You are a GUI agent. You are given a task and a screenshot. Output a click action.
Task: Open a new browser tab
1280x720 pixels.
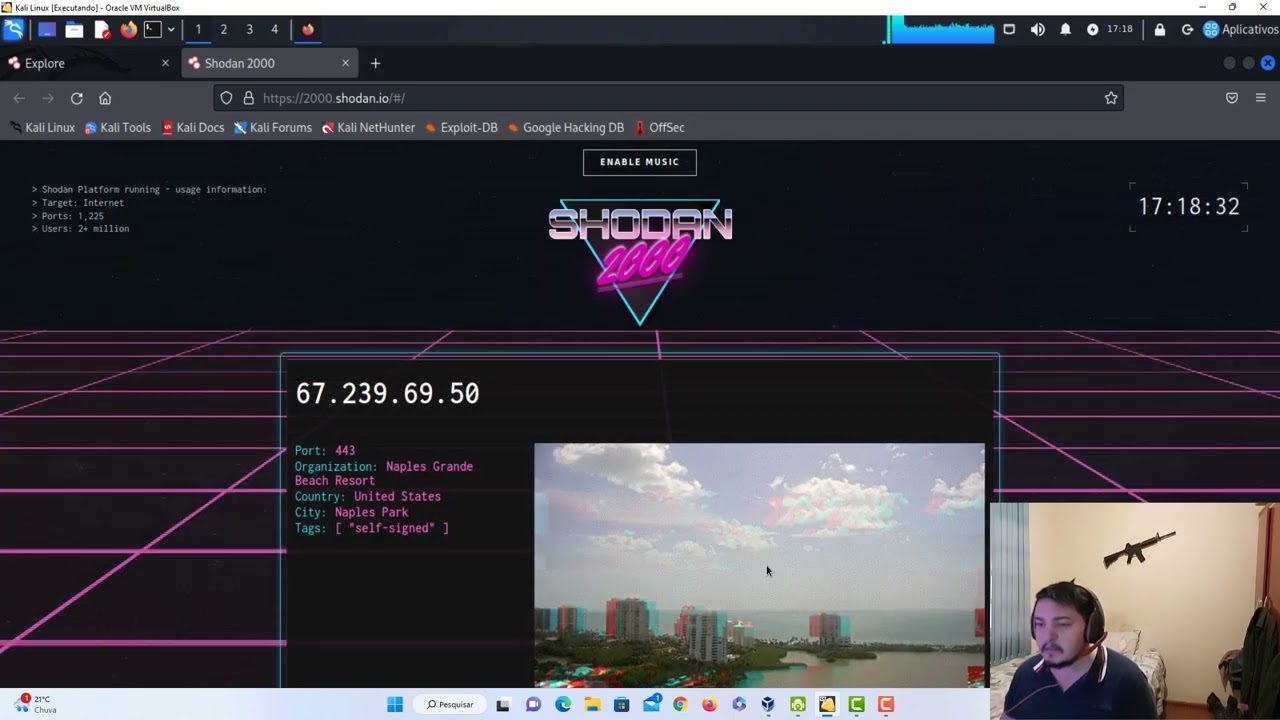tap(375, 63)
